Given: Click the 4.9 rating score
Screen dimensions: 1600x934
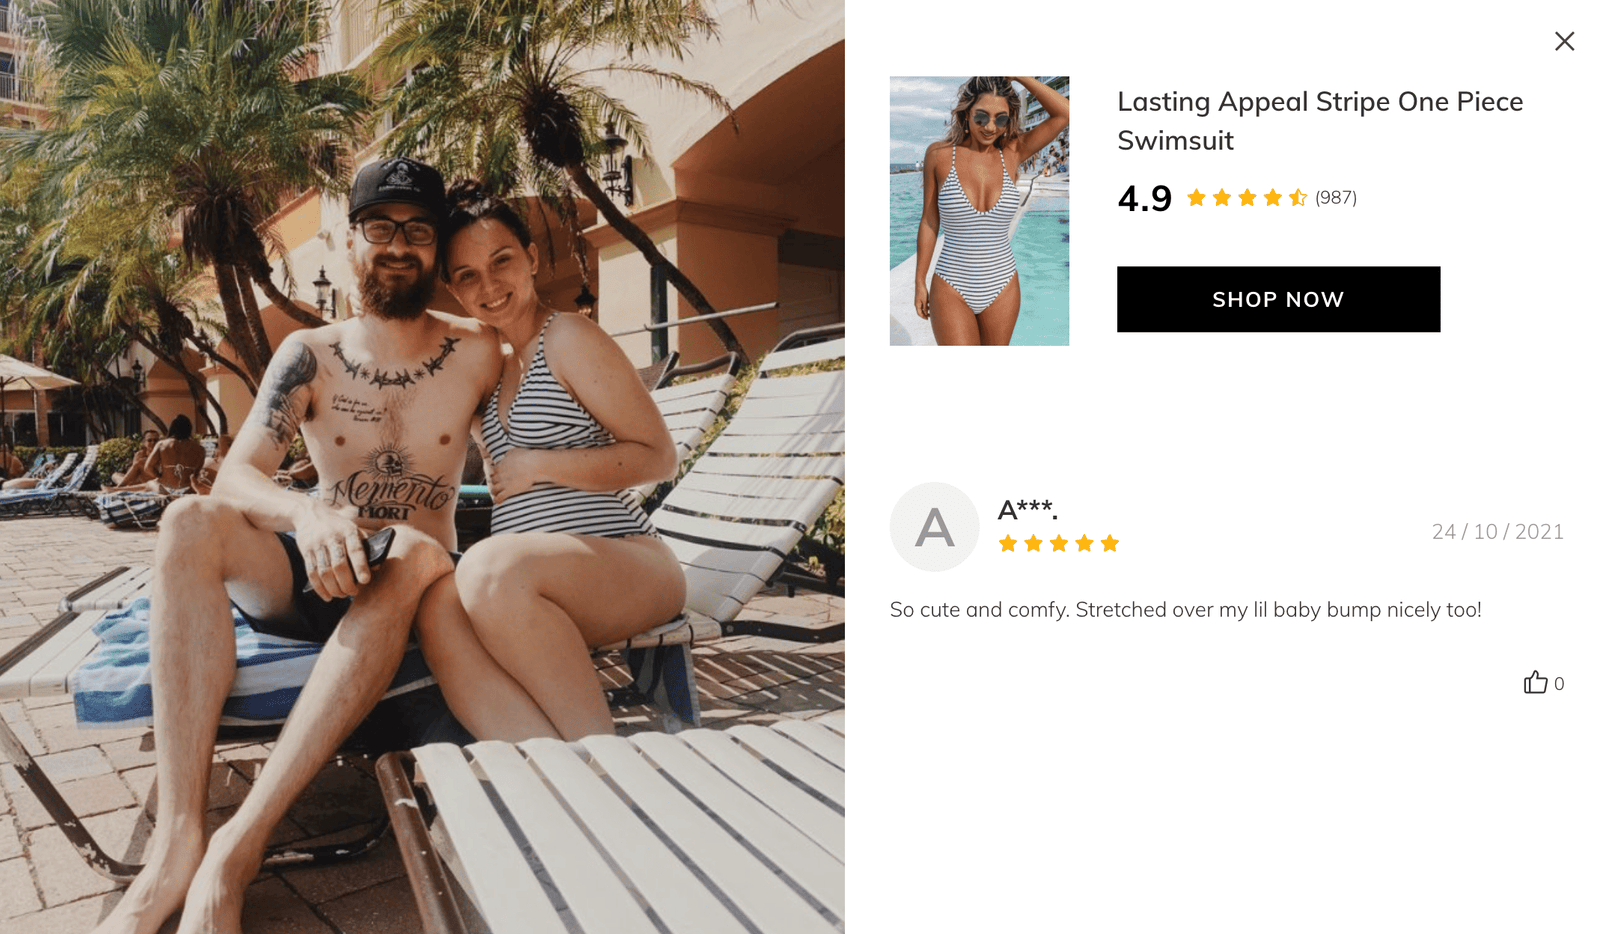Looking at the screenshot, I should (1144, 198).
